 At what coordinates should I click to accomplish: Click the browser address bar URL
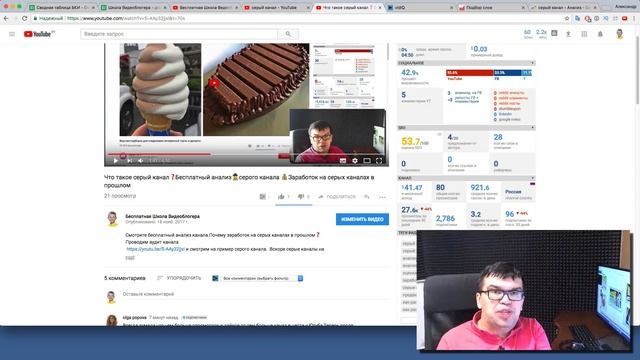(126, 18)
